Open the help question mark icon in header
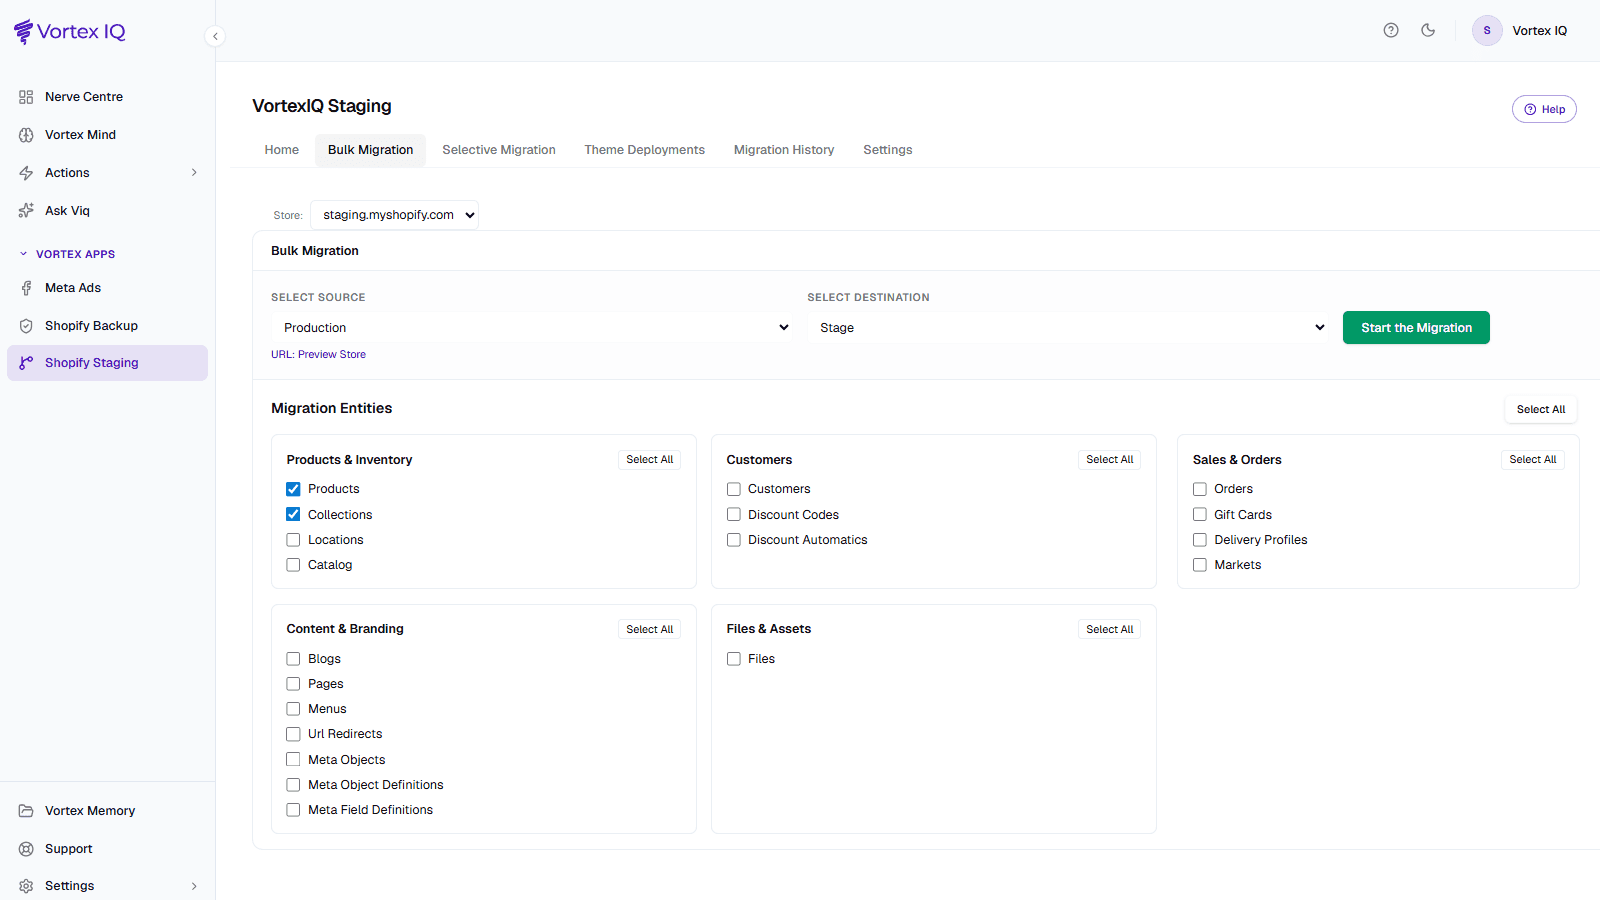 click(x=1391, y=30)
